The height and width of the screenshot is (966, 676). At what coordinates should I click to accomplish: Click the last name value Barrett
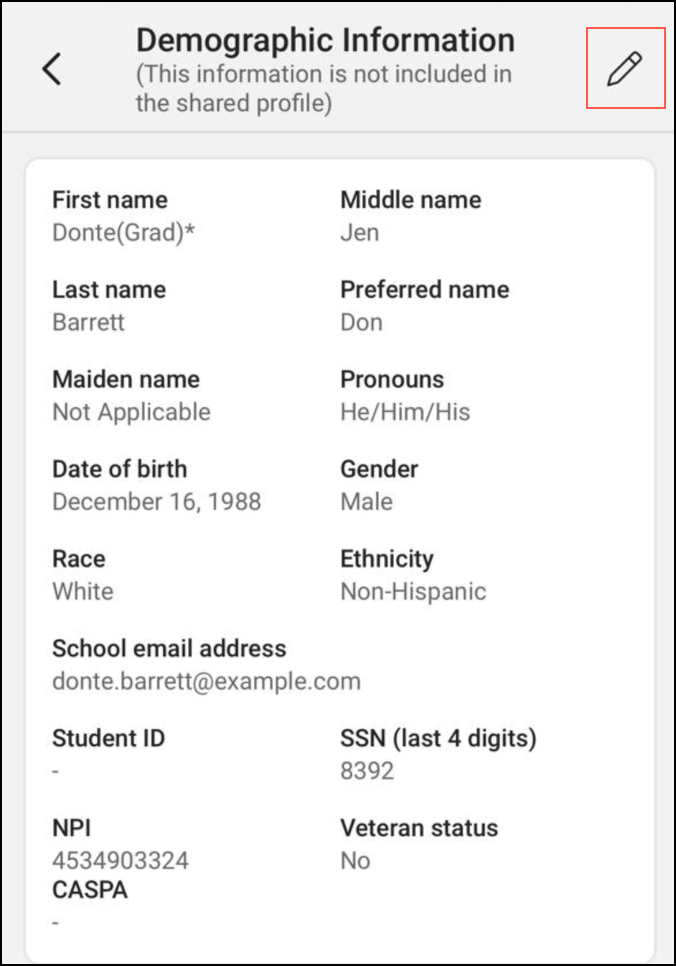point(89,323)
